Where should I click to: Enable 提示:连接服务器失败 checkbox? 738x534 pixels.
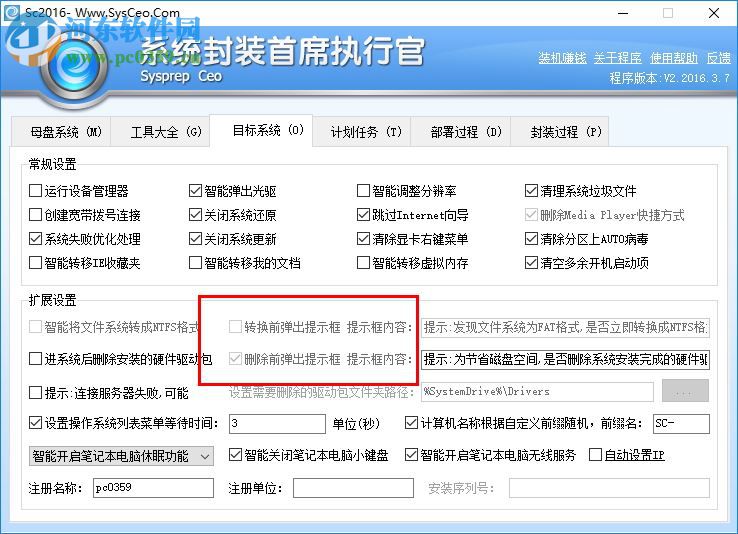click(35, 392)
